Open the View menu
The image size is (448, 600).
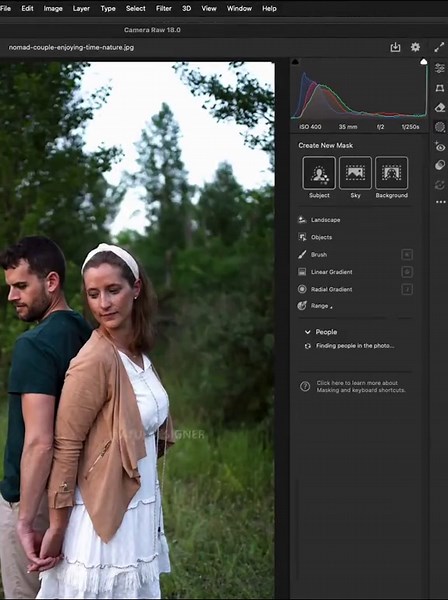tap(209, 8)
